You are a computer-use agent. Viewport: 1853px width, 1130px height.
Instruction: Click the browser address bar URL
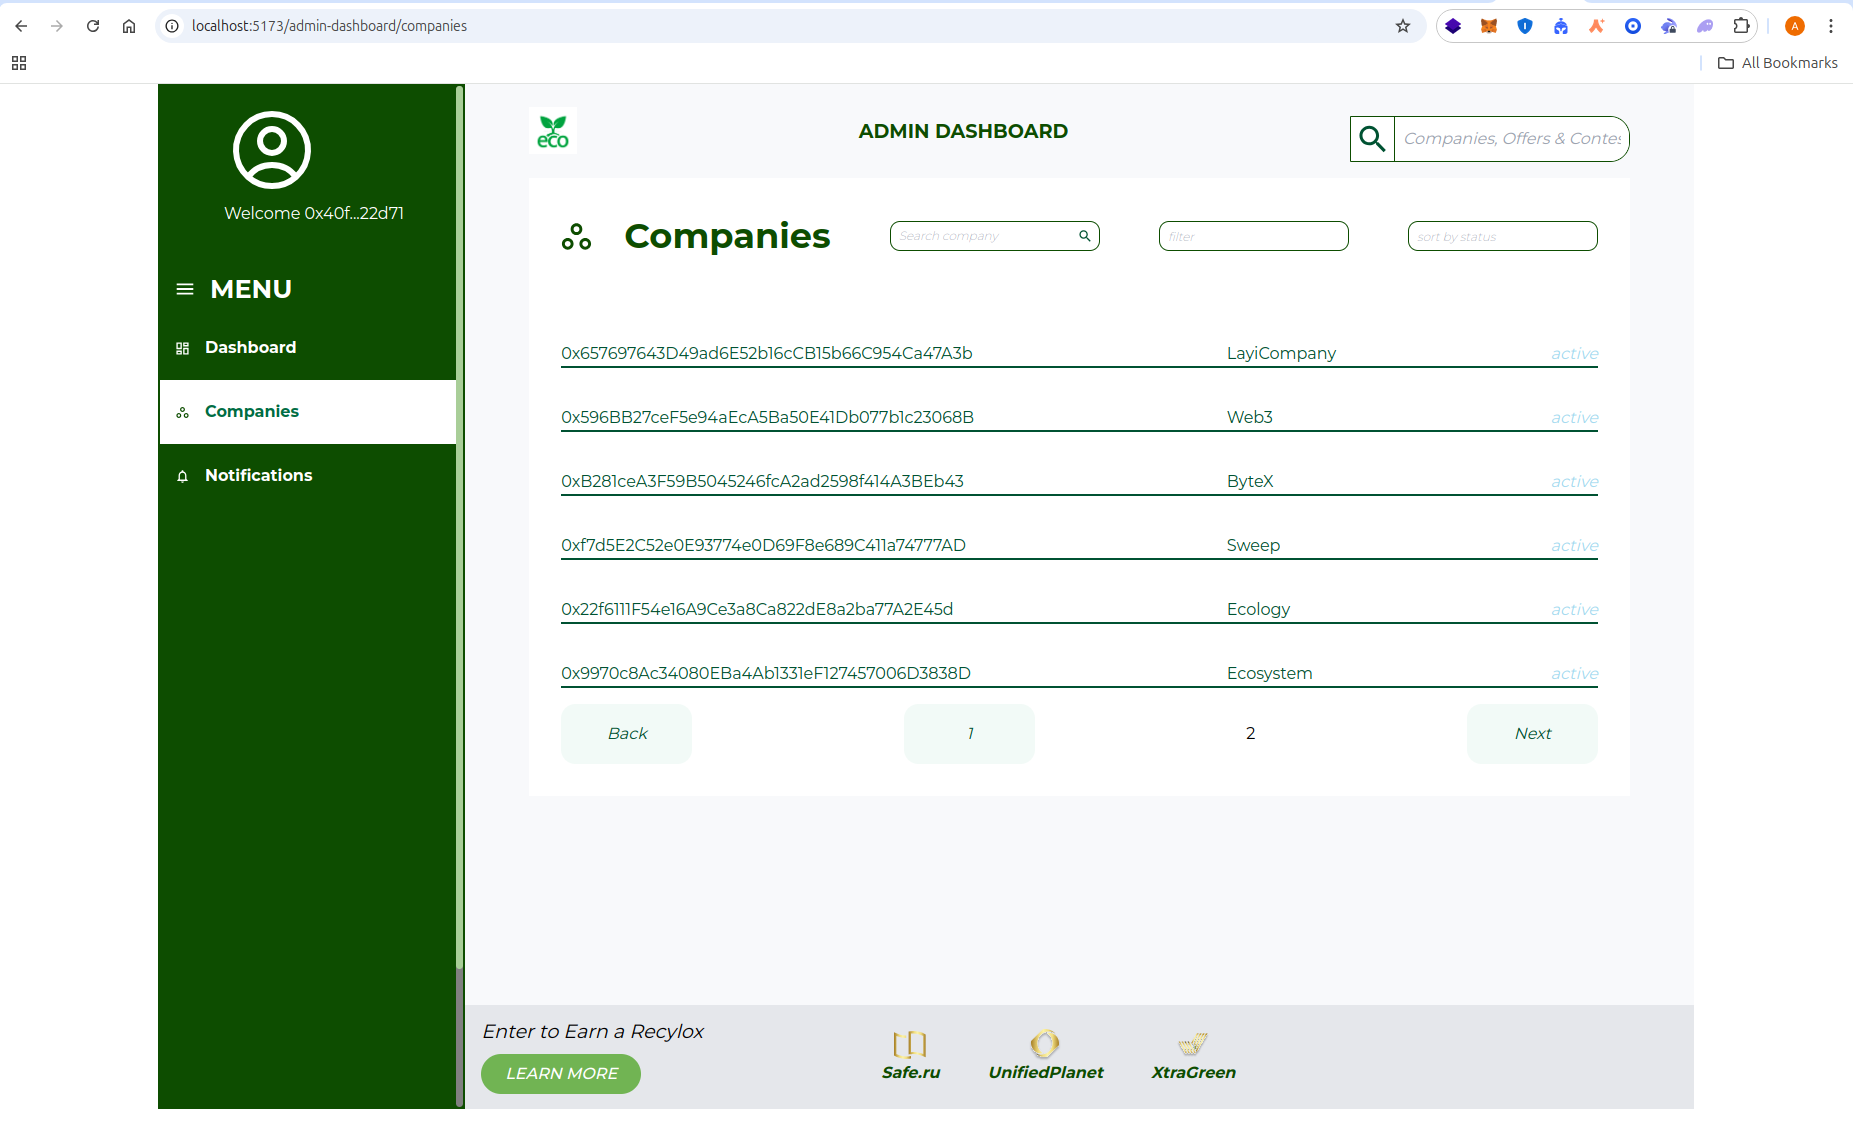329,26
